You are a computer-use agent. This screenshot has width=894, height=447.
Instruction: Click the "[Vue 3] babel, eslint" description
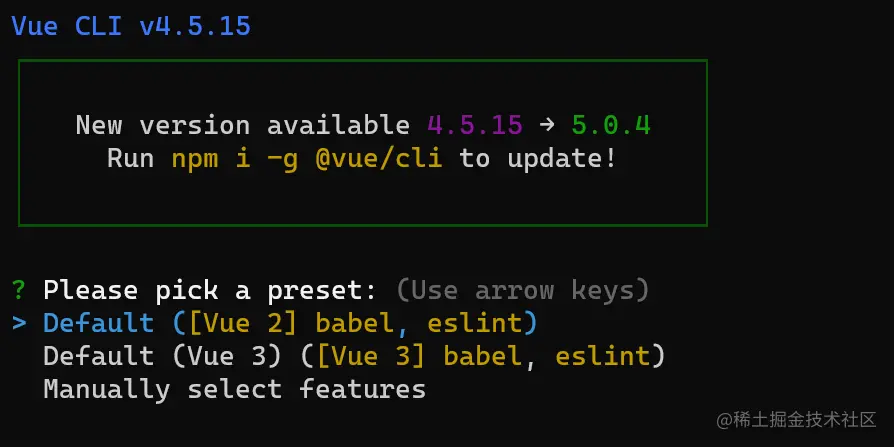click(490, 356)
